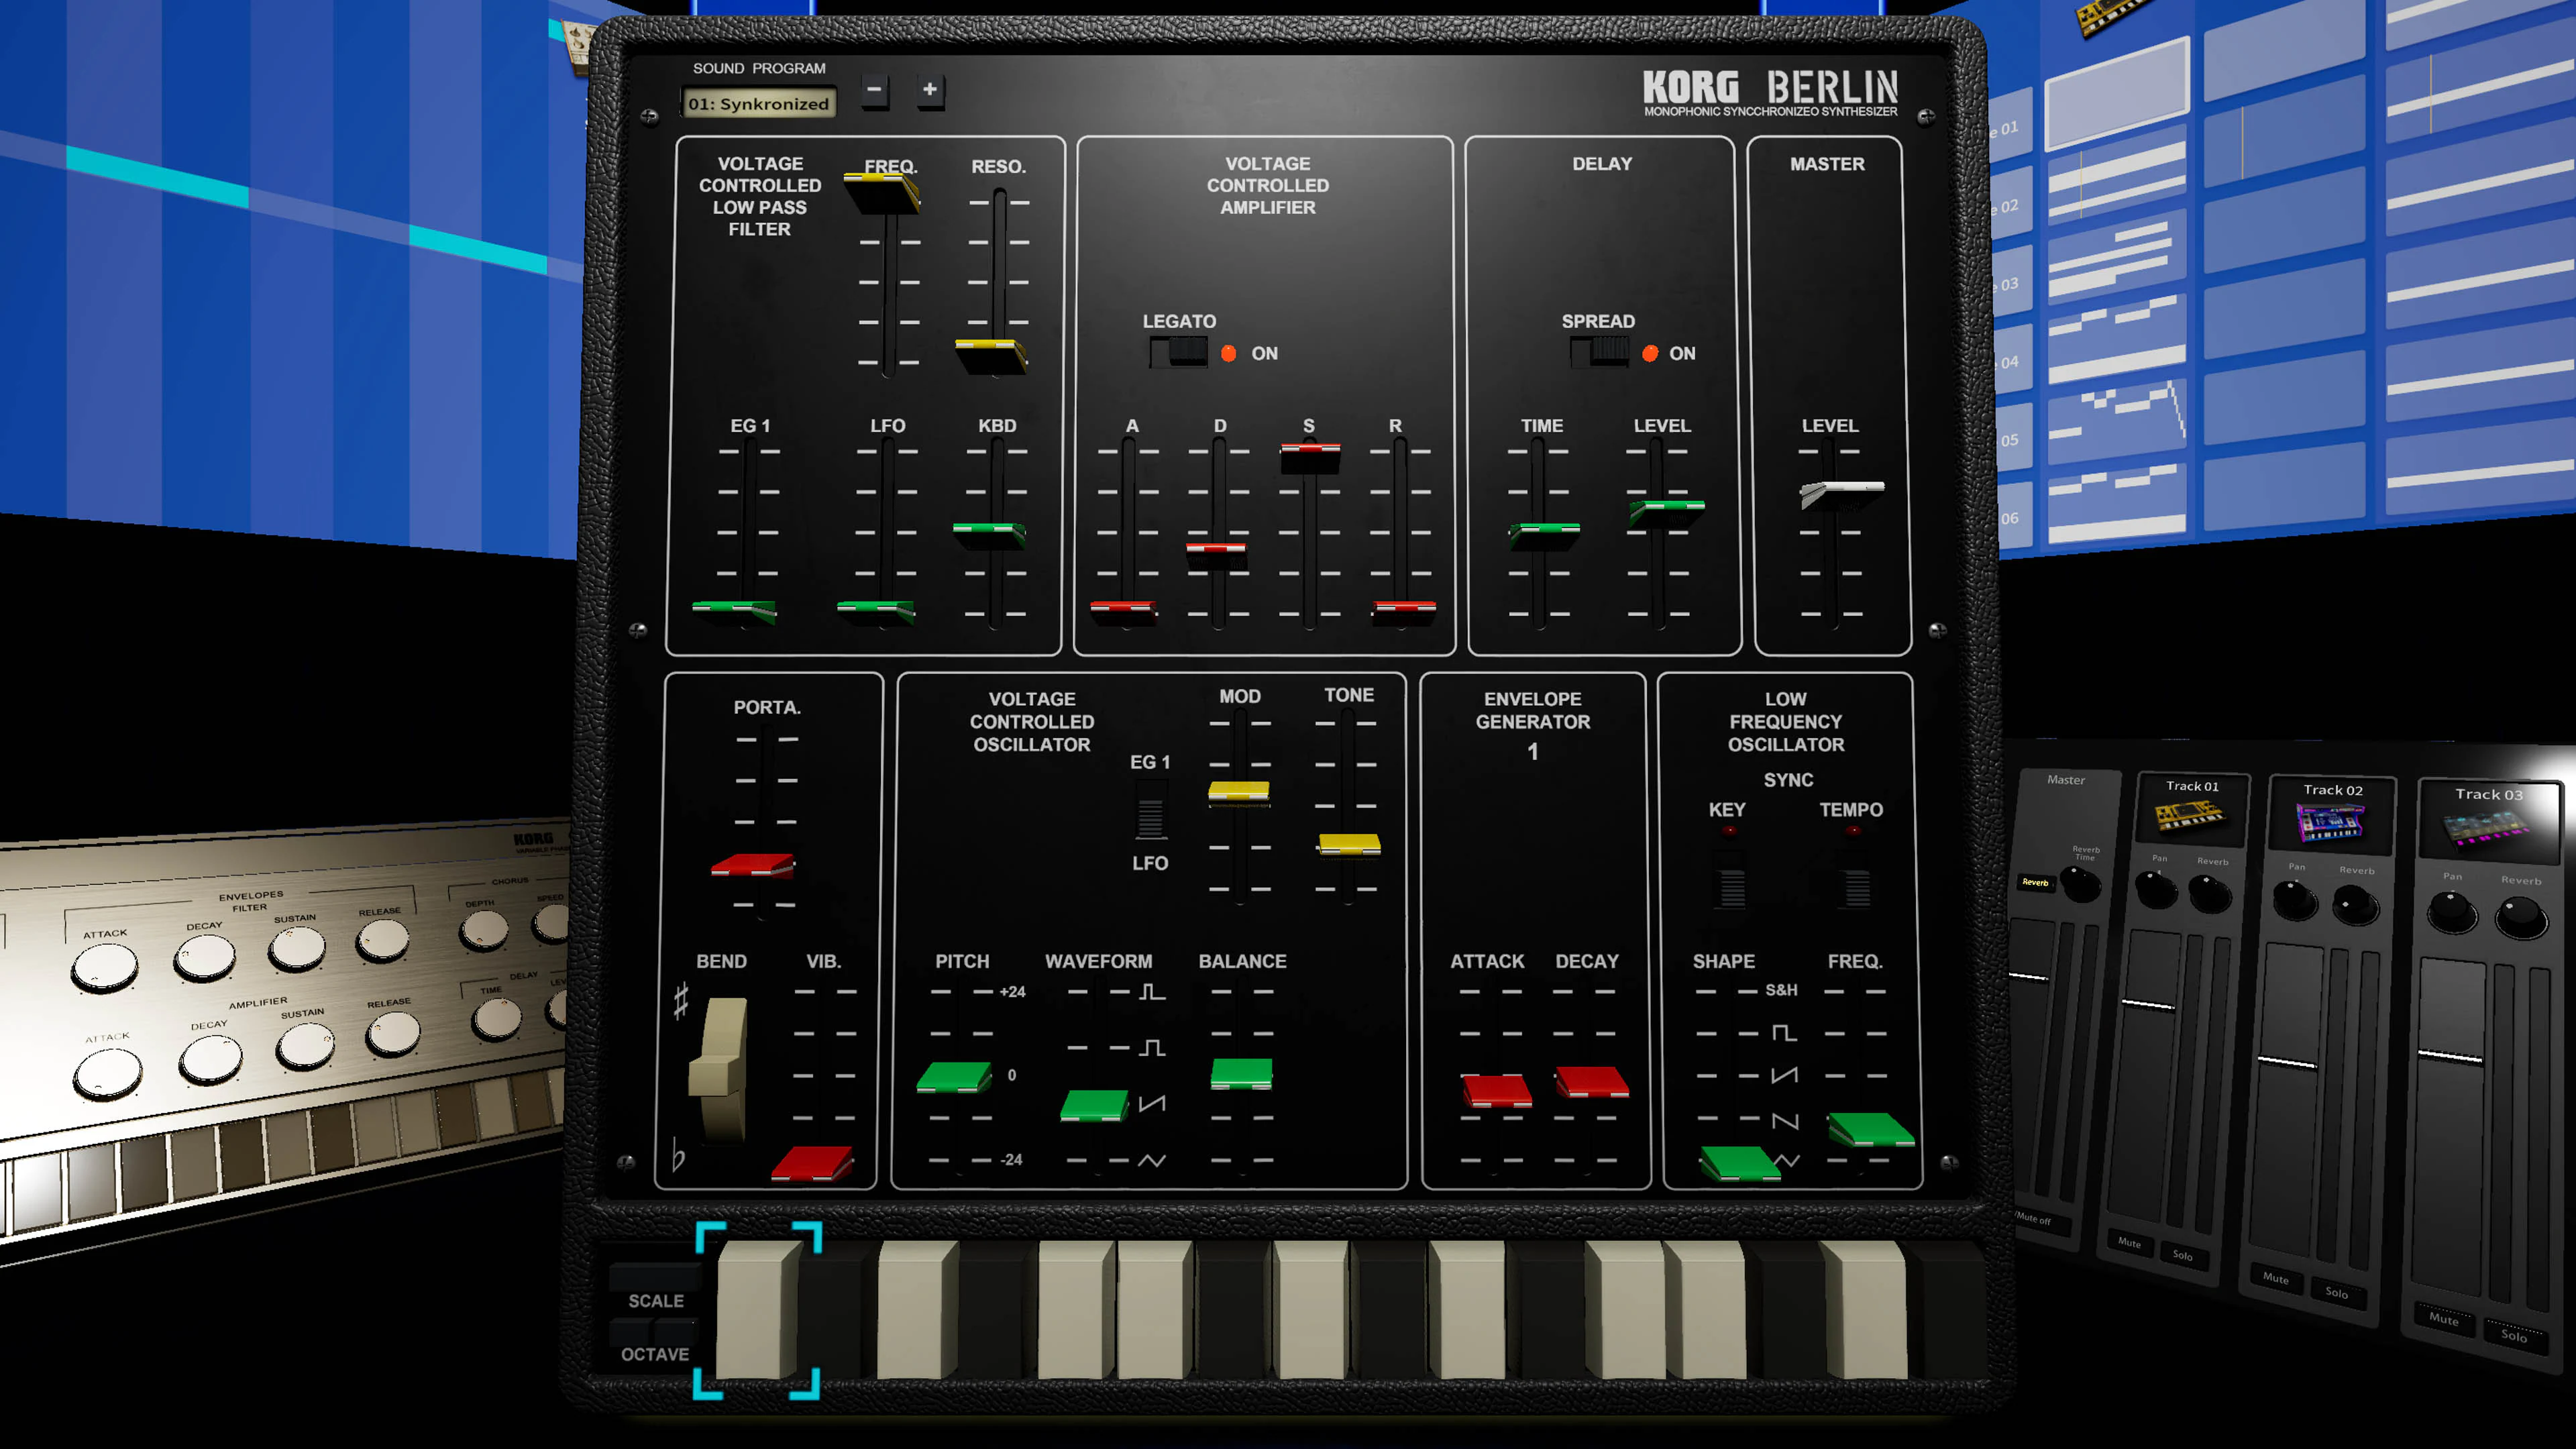Mute Track 01 in the mixer
Image resolution: width=2576 pixels, height=1449 pixels.
click(x=2131, y=1244)
